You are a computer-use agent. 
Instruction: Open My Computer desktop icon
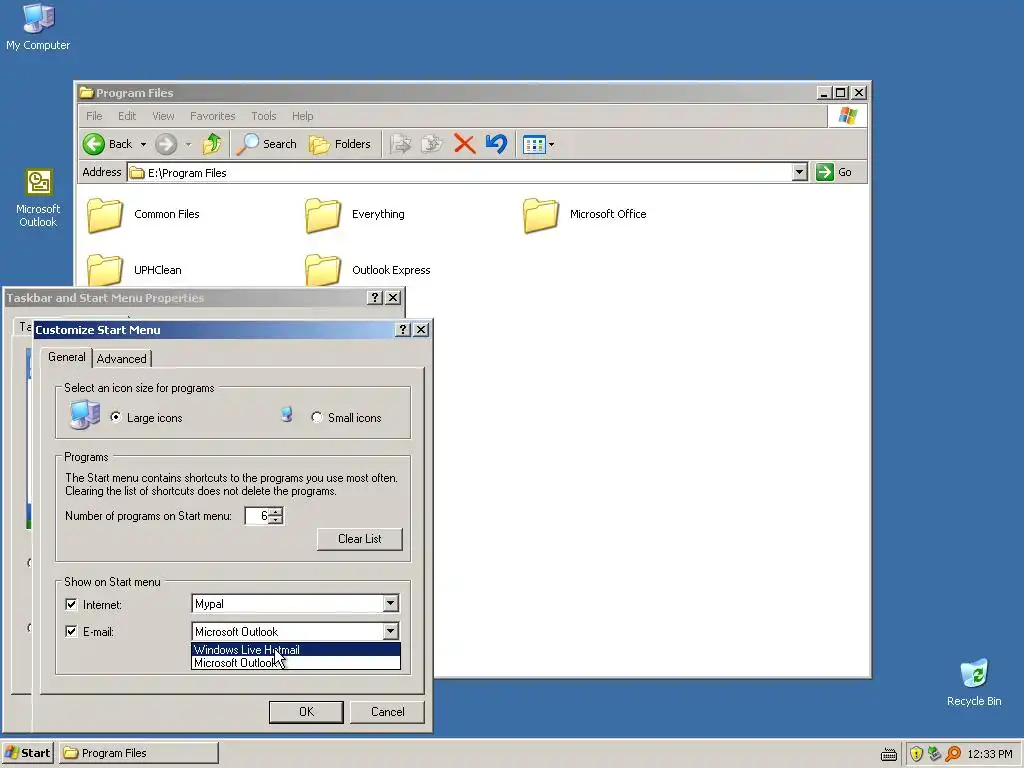(38, 26)
